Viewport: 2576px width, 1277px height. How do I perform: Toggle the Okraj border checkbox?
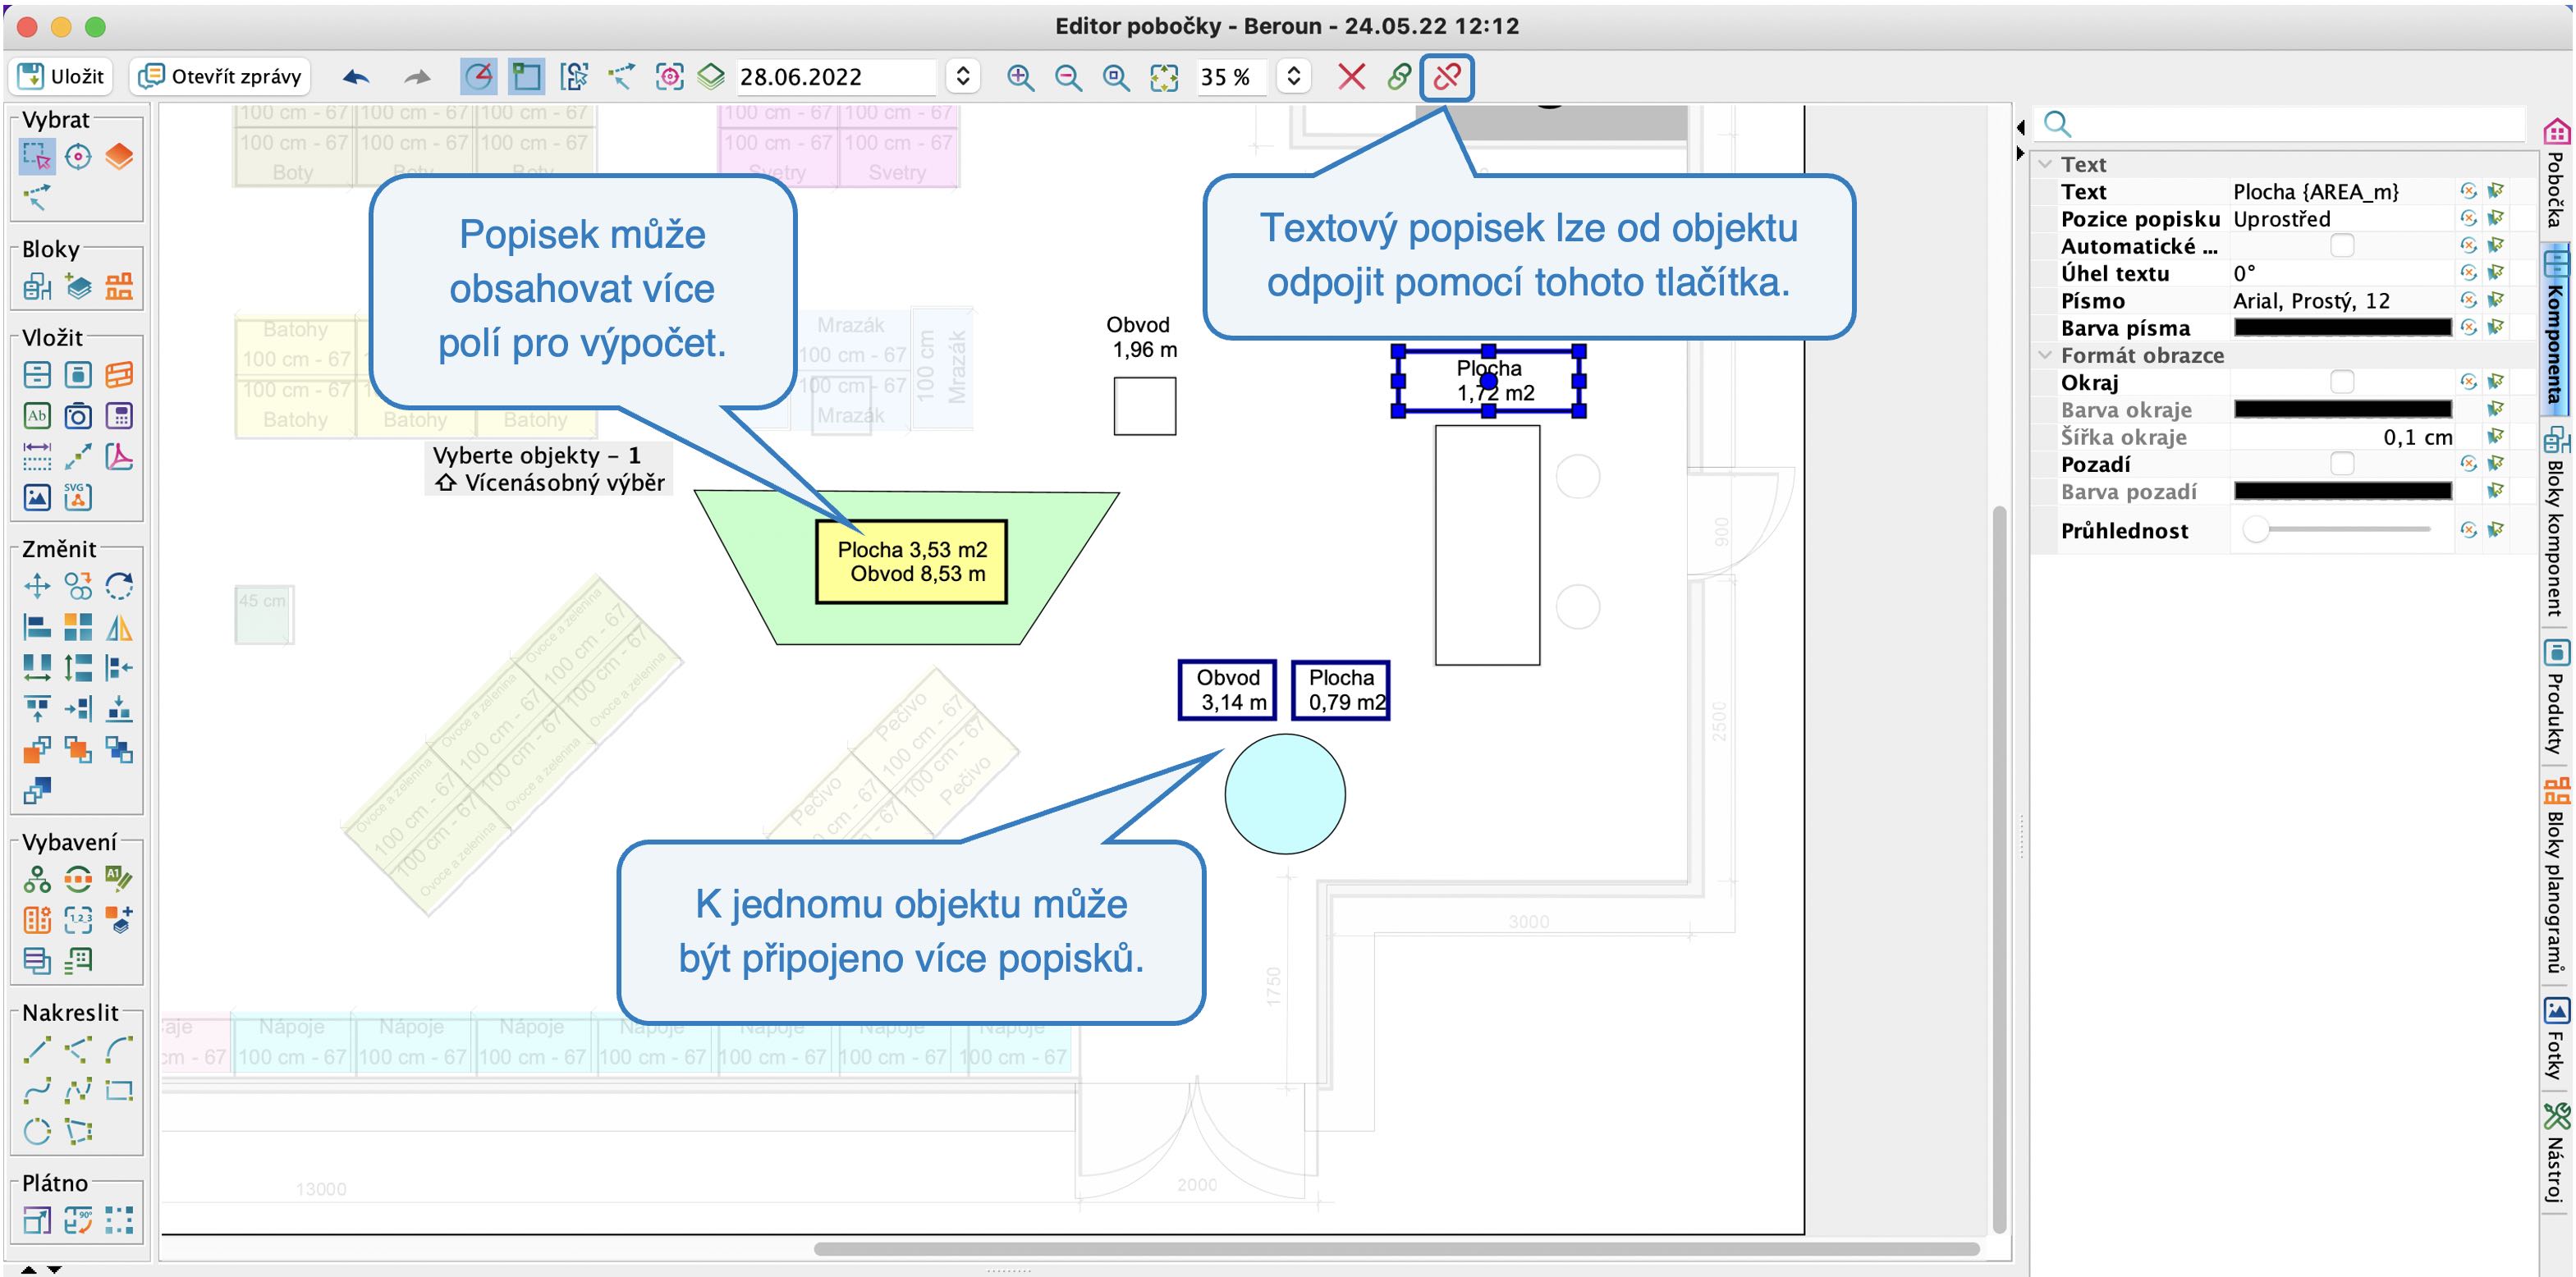[2341, 382]
